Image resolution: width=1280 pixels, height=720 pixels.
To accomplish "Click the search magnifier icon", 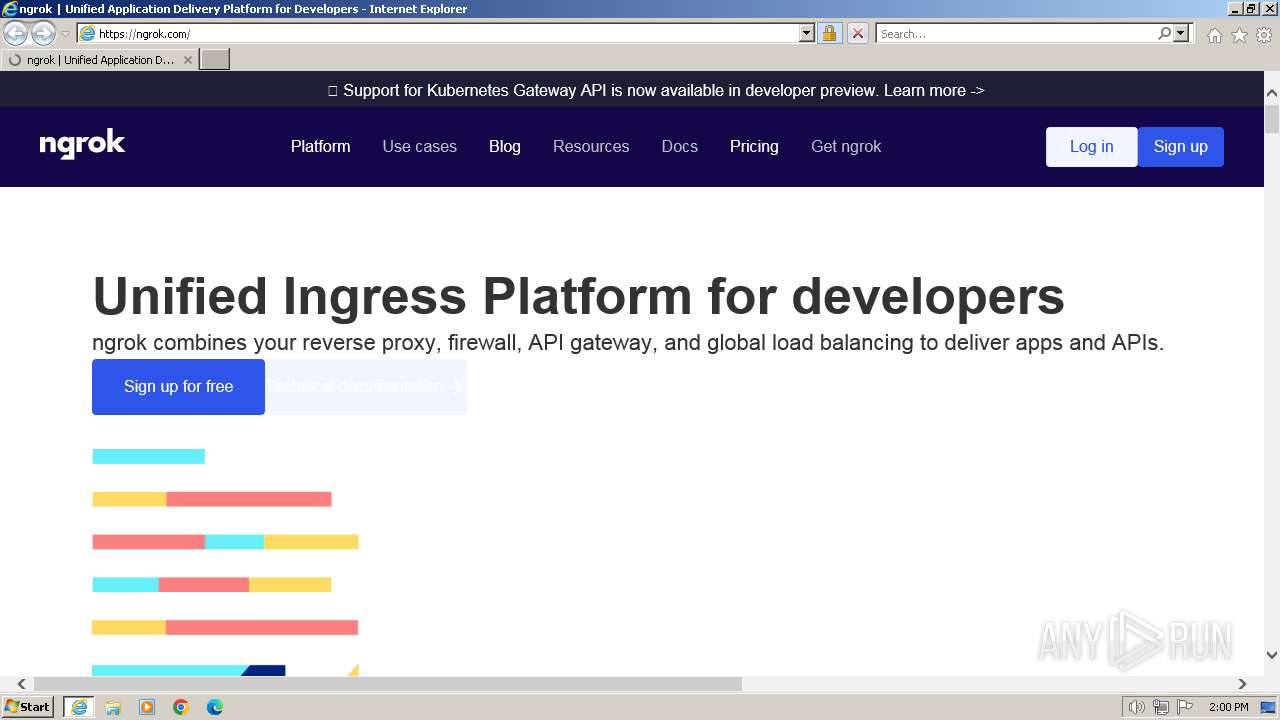I will 1164,33.
